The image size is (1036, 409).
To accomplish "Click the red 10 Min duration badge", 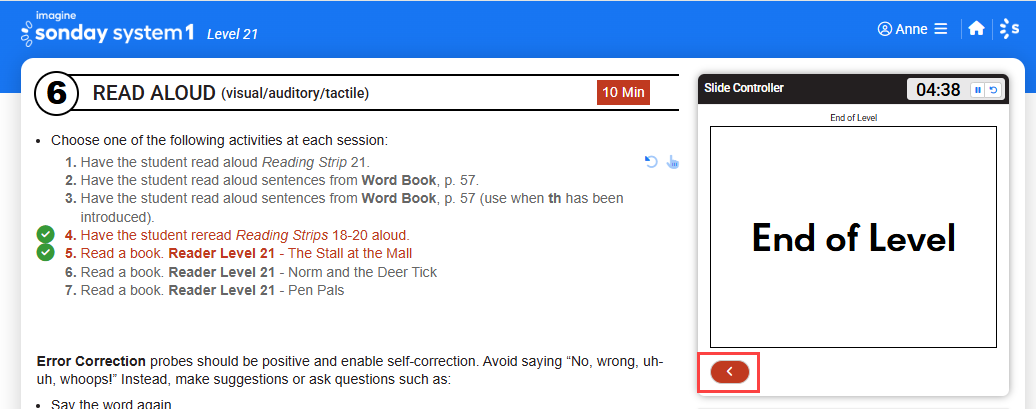I will [x=623, y=93].
